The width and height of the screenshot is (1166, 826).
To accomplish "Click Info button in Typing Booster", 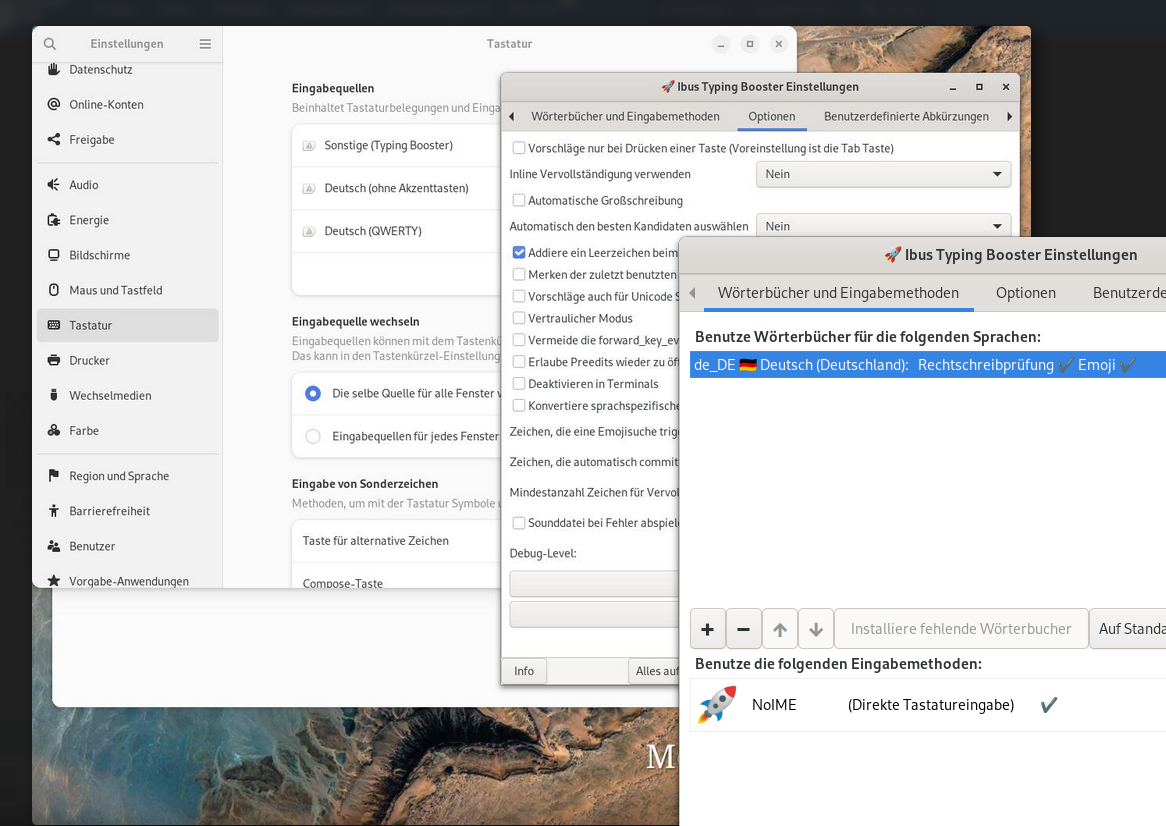I will pos(524,671).
